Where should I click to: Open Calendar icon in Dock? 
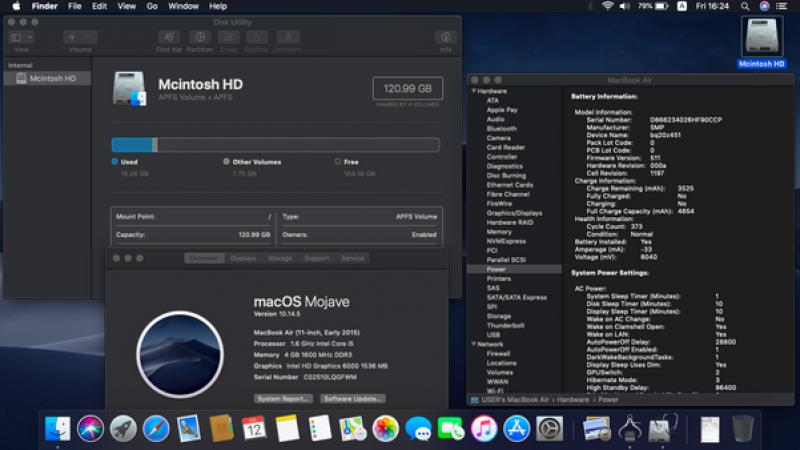(x=254, y=428)
